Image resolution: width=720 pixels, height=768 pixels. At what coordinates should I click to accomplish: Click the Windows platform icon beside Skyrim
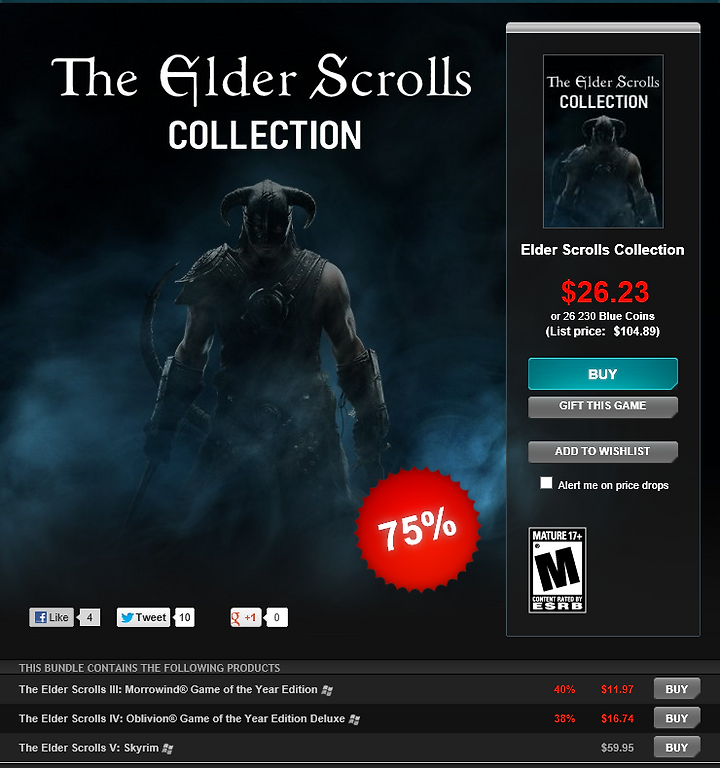(x=168, y=748)
